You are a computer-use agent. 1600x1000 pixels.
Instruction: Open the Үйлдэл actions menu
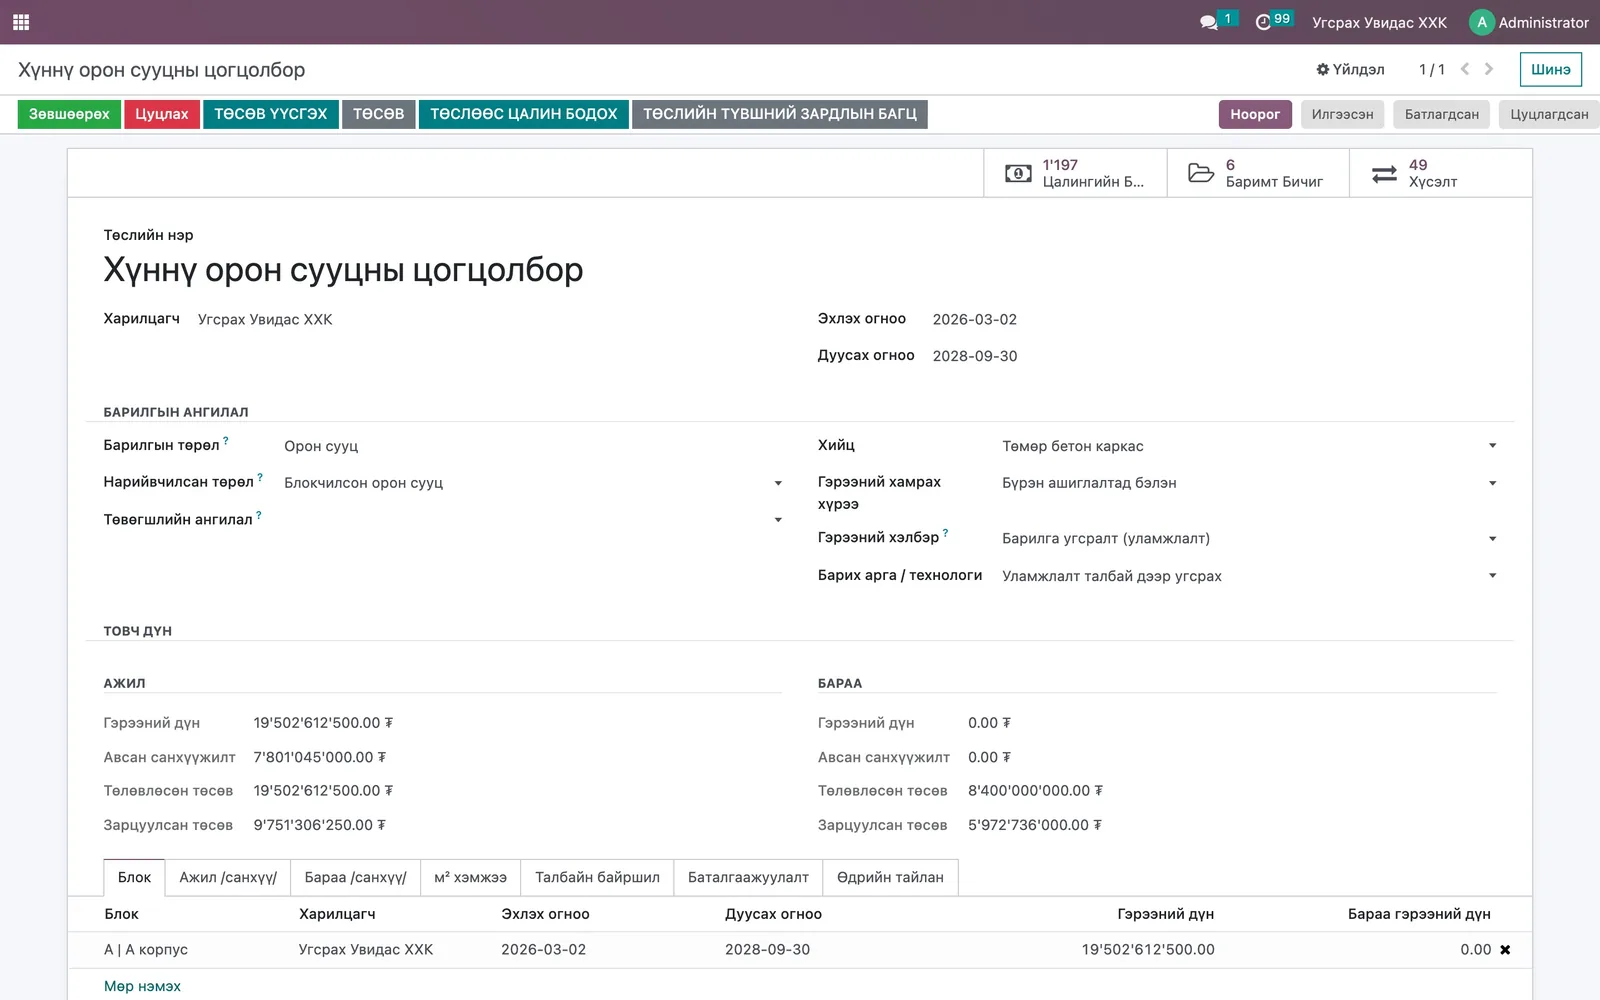point(1350,69)
